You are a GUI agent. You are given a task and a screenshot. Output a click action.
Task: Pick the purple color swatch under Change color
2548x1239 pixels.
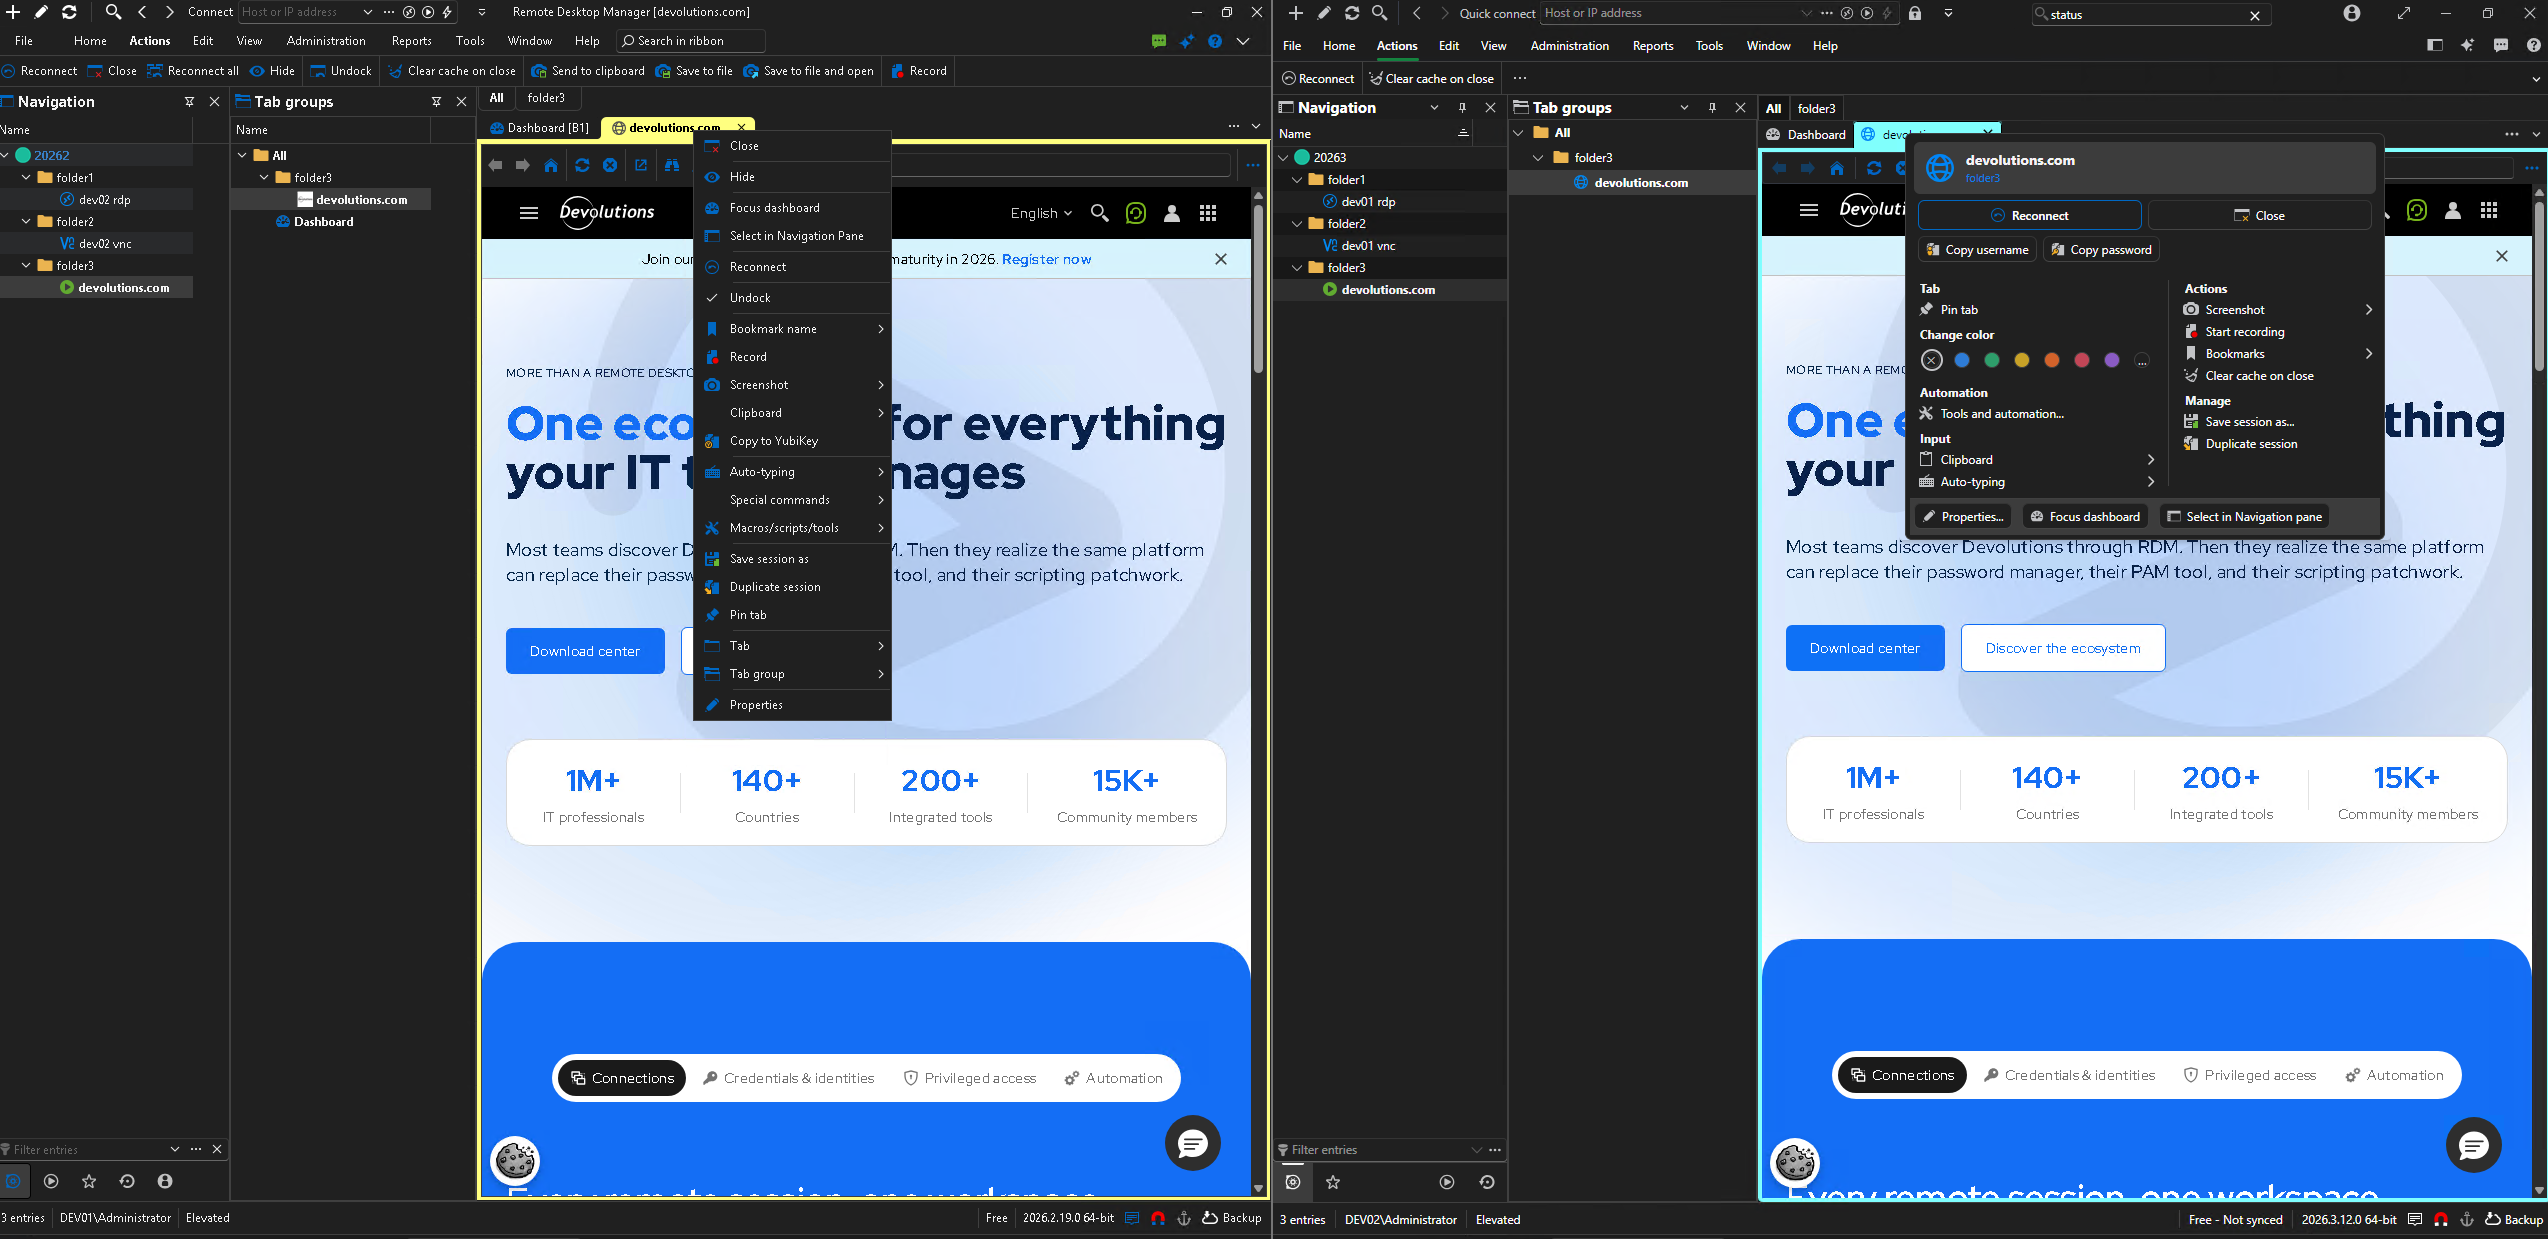tap(2111, 361)
